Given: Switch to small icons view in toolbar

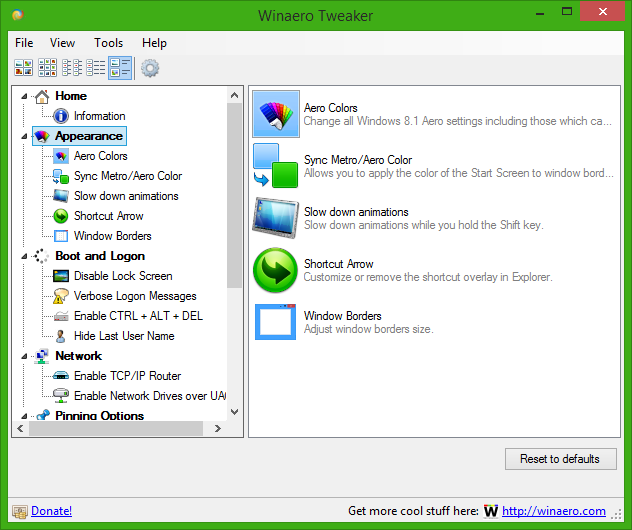Looking at the screenshot, I should (x=72, y=68).
